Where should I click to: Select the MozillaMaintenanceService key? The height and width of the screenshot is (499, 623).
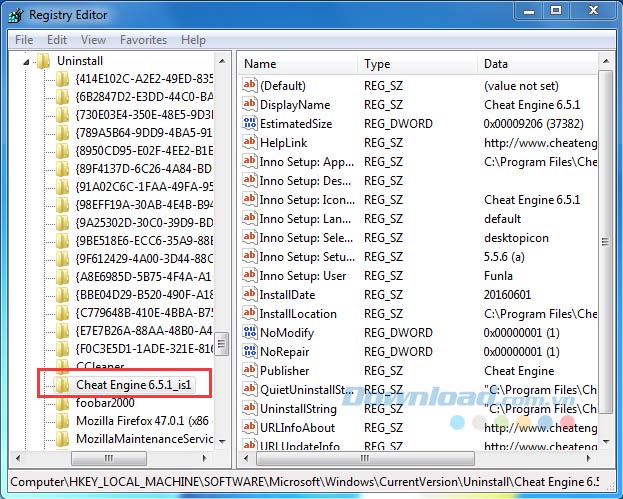[x=144, y=439]
